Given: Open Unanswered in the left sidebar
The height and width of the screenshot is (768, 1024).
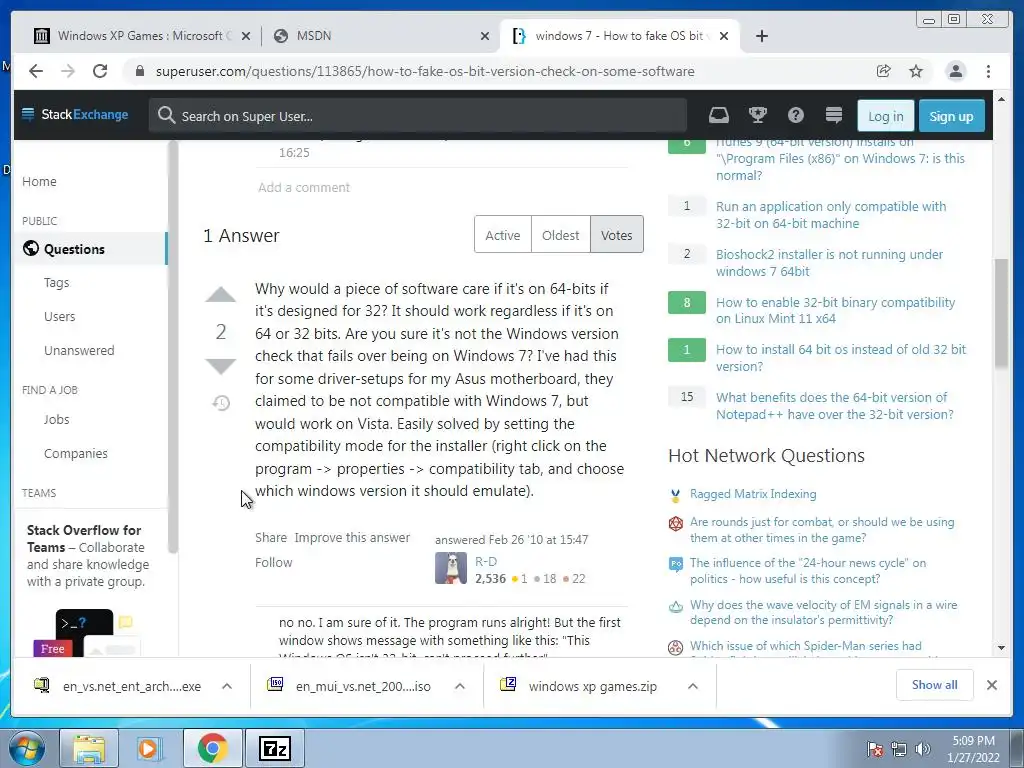Looking at the screenshot, I should click(79, 351).
